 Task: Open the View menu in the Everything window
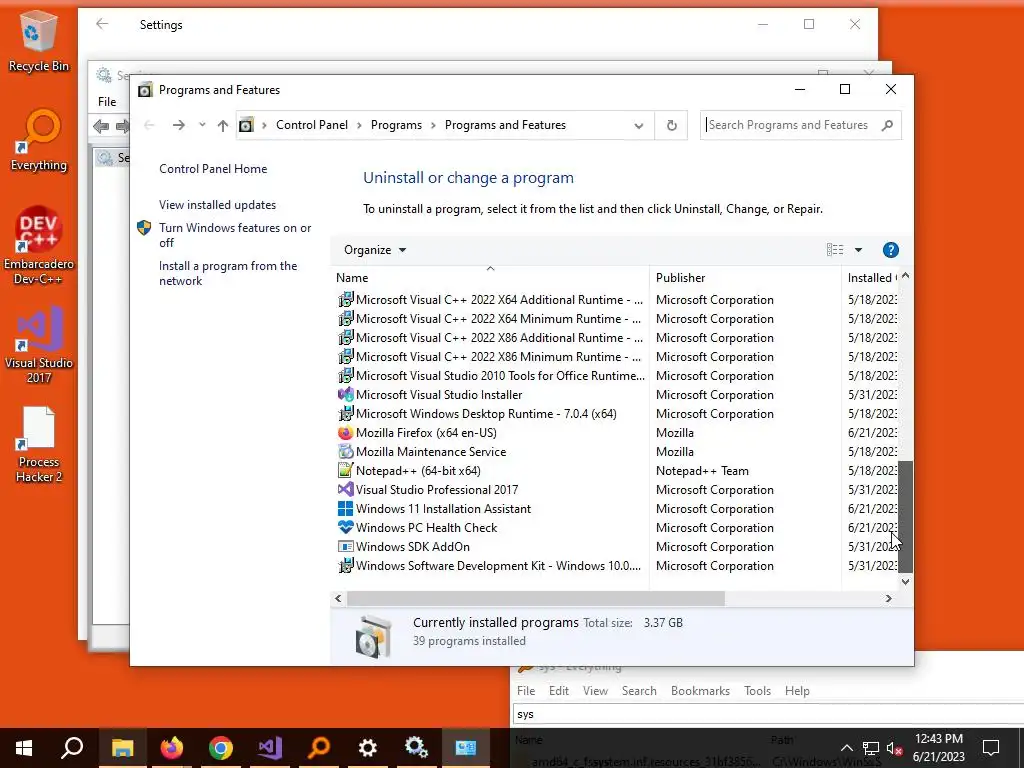point(595,691)
